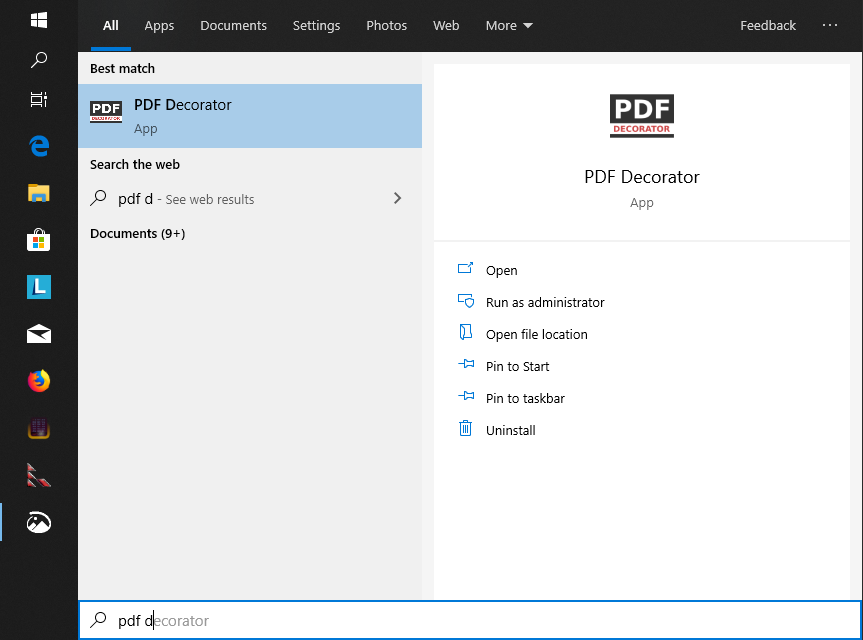Open the Mail app
This screenshot has height=640, width=863.
click(38, 334)
